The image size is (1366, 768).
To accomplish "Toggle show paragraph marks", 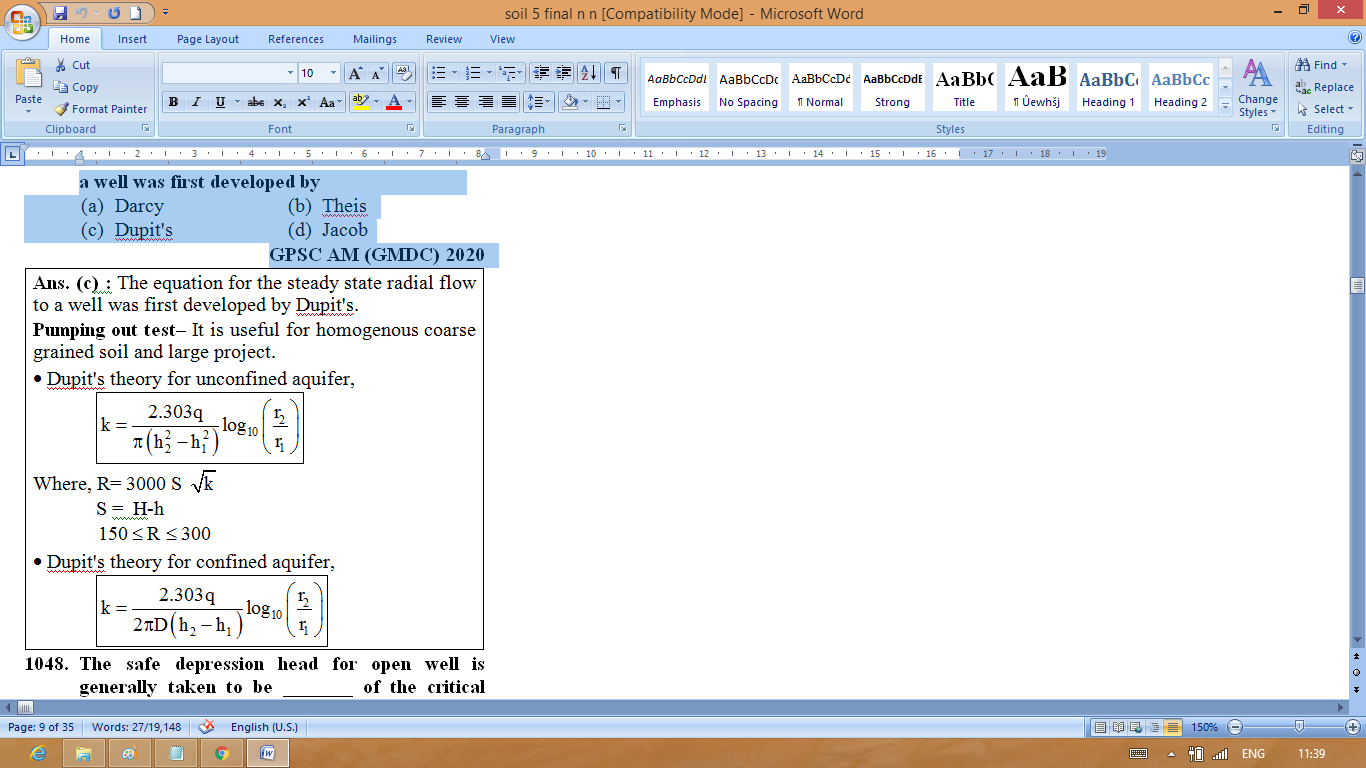I will point(616,73).
